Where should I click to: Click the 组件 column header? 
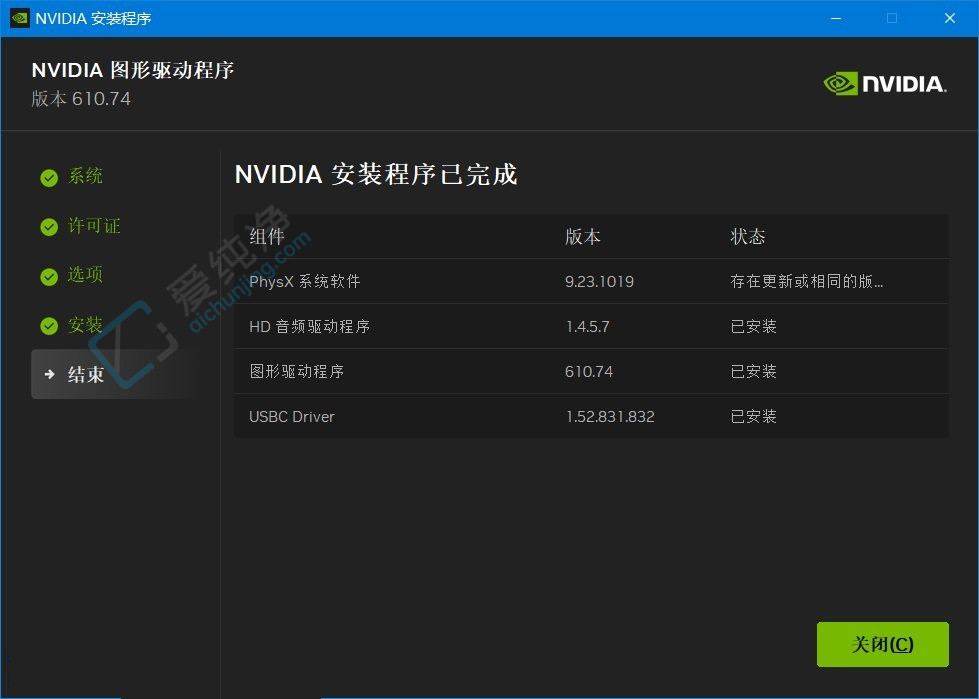[x=267, y=237]
